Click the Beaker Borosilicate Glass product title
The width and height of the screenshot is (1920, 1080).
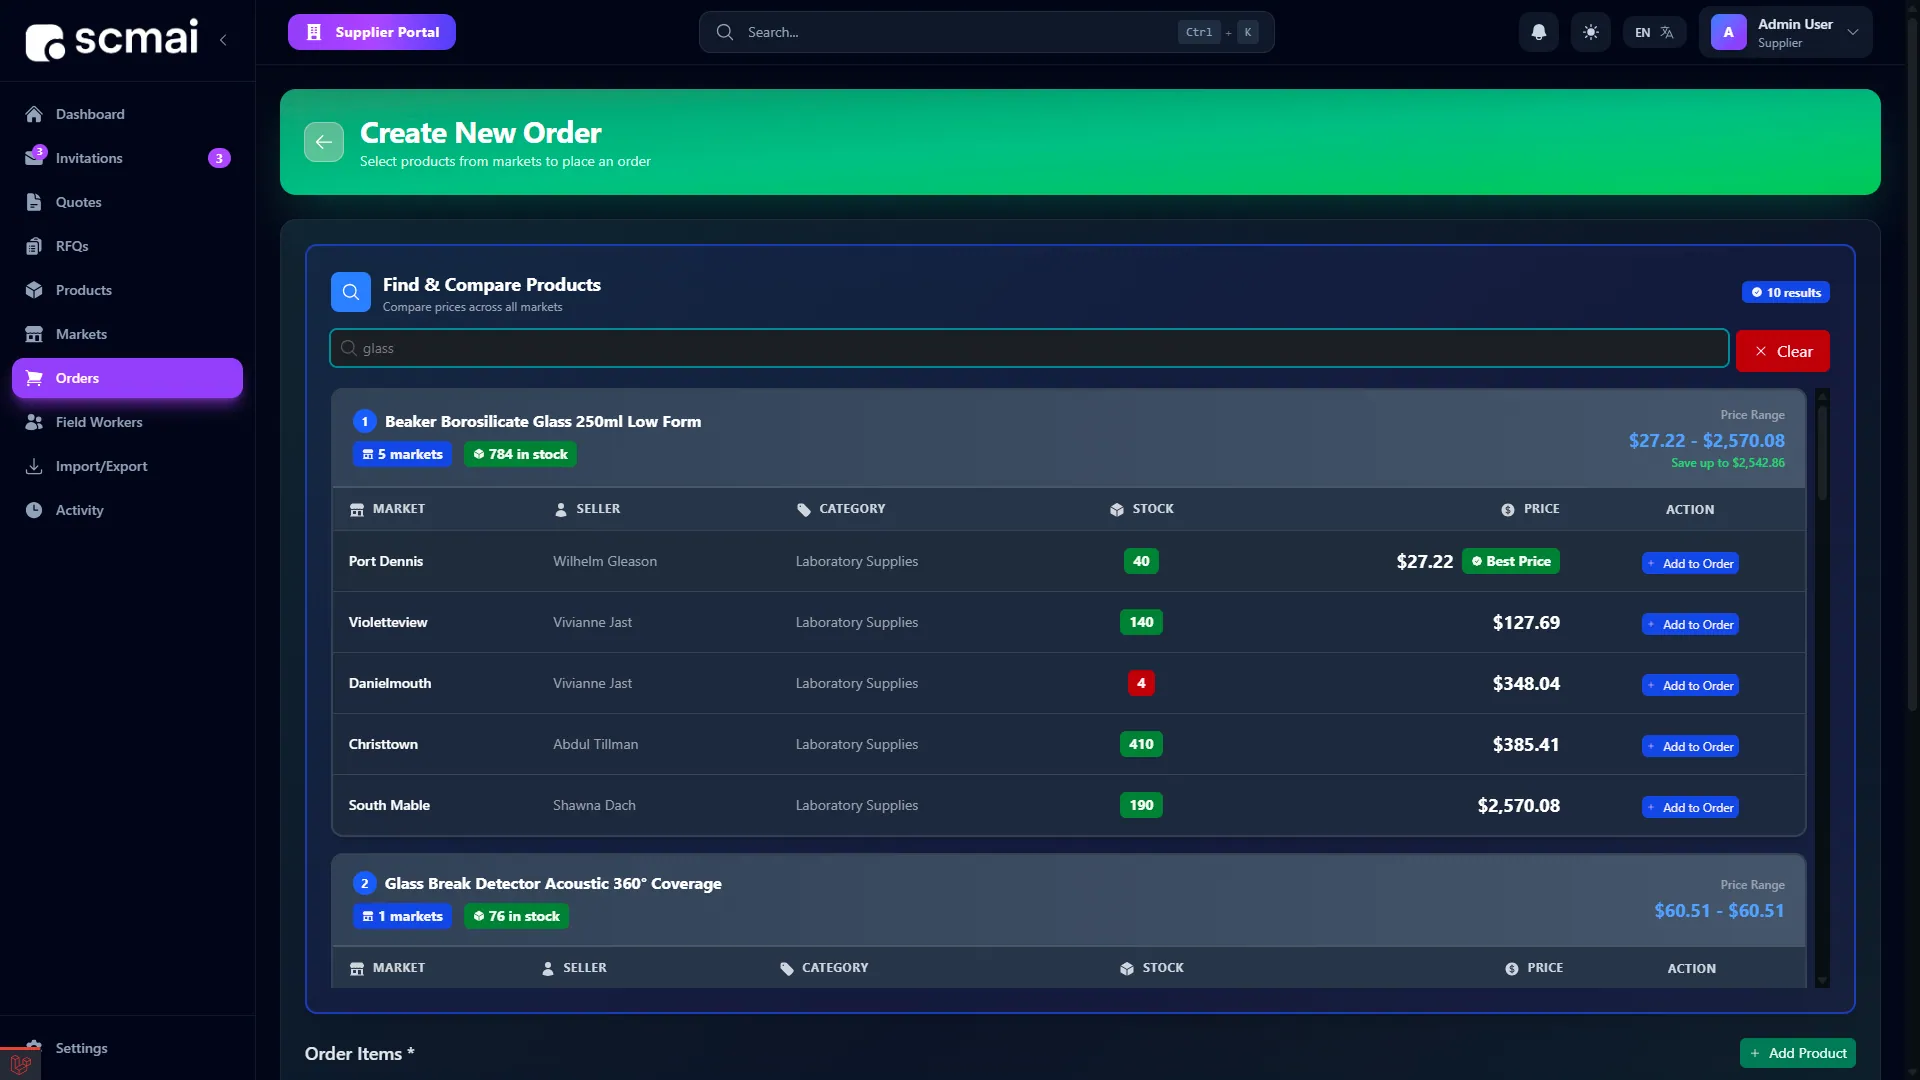coord(543,421)
